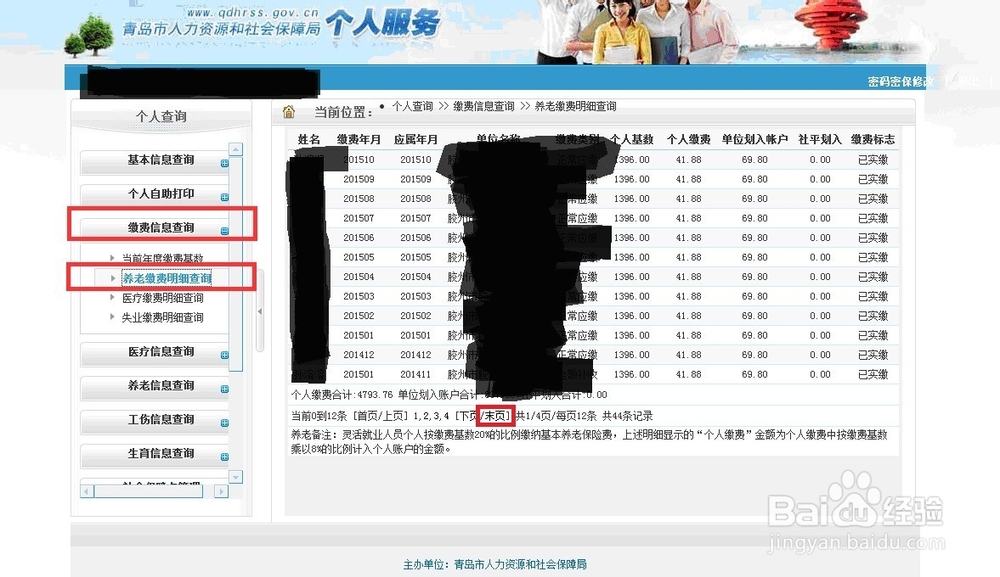1000x577 pixels.
Task: Expand 基本信息查询 with its plus icon
Action: [x=224, y=163]
